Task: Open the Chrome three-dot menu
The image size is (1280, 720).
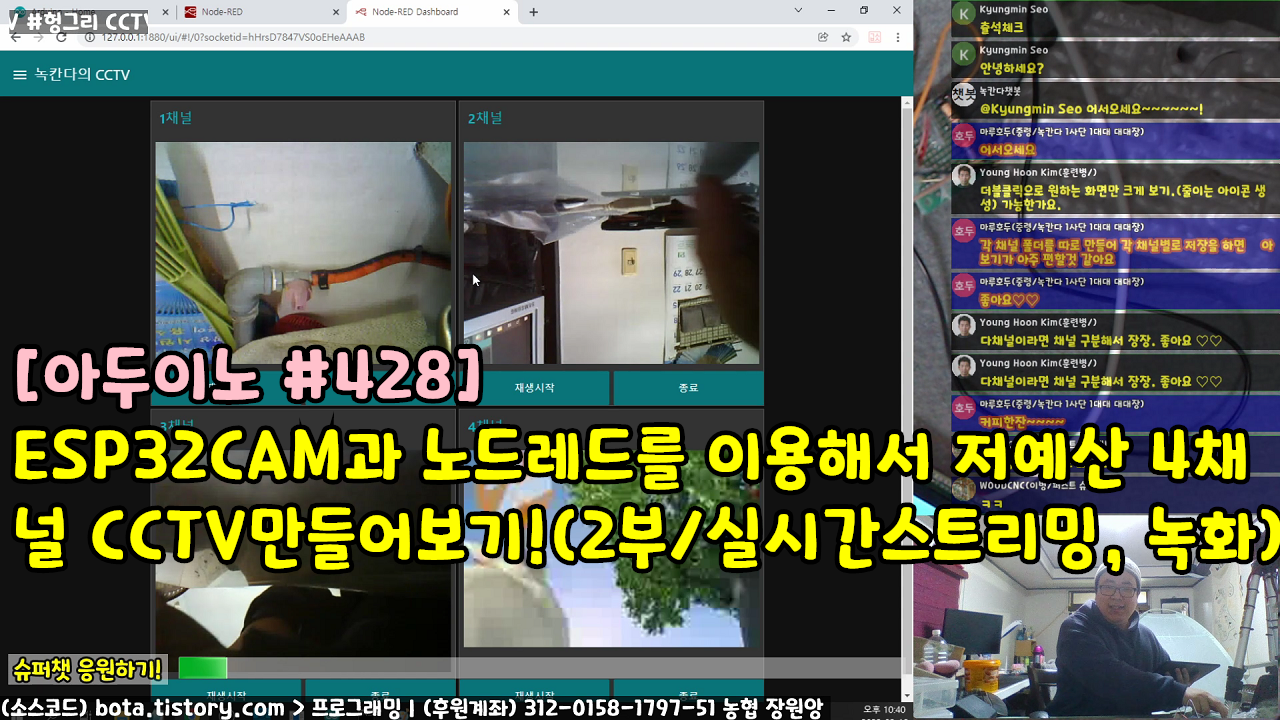Action: 899,37
